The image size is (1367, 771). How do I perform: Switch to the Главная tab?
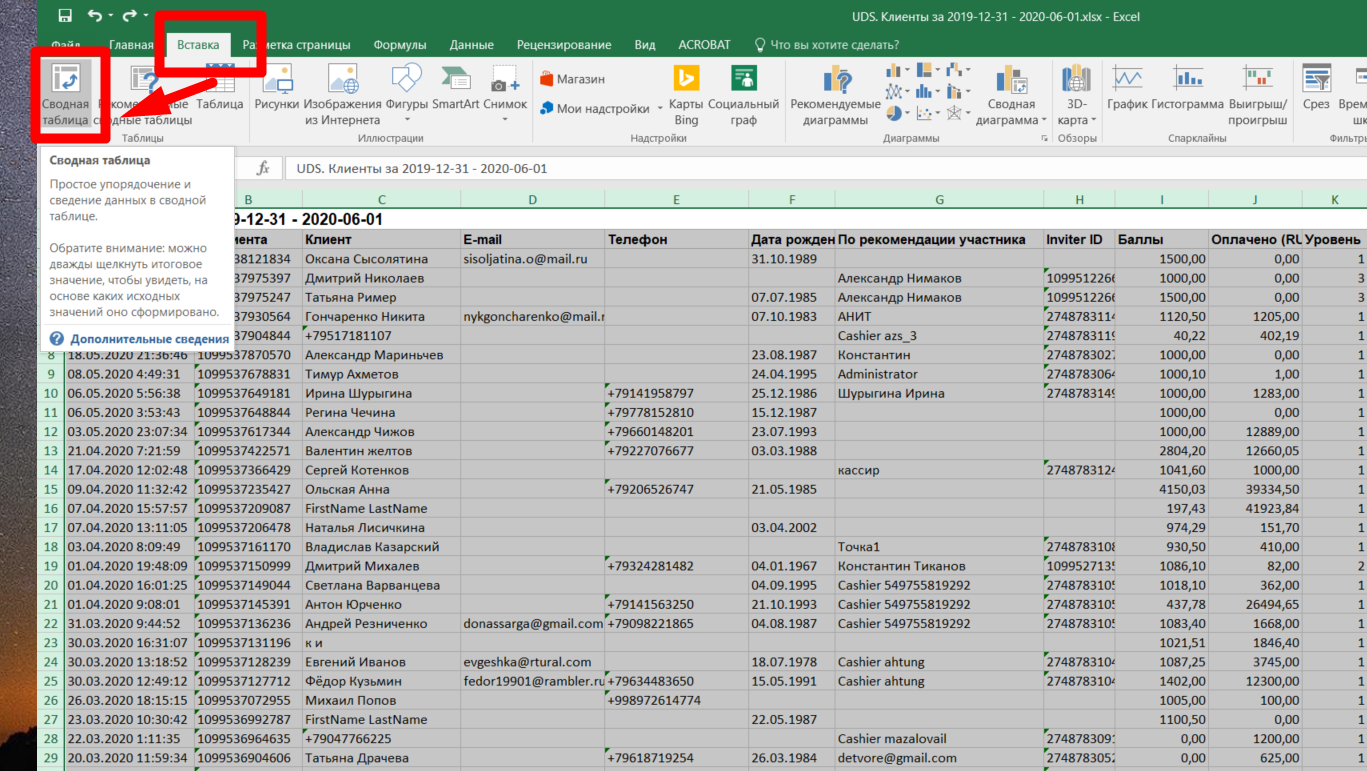pyautogui.click(x=131, y=45)
